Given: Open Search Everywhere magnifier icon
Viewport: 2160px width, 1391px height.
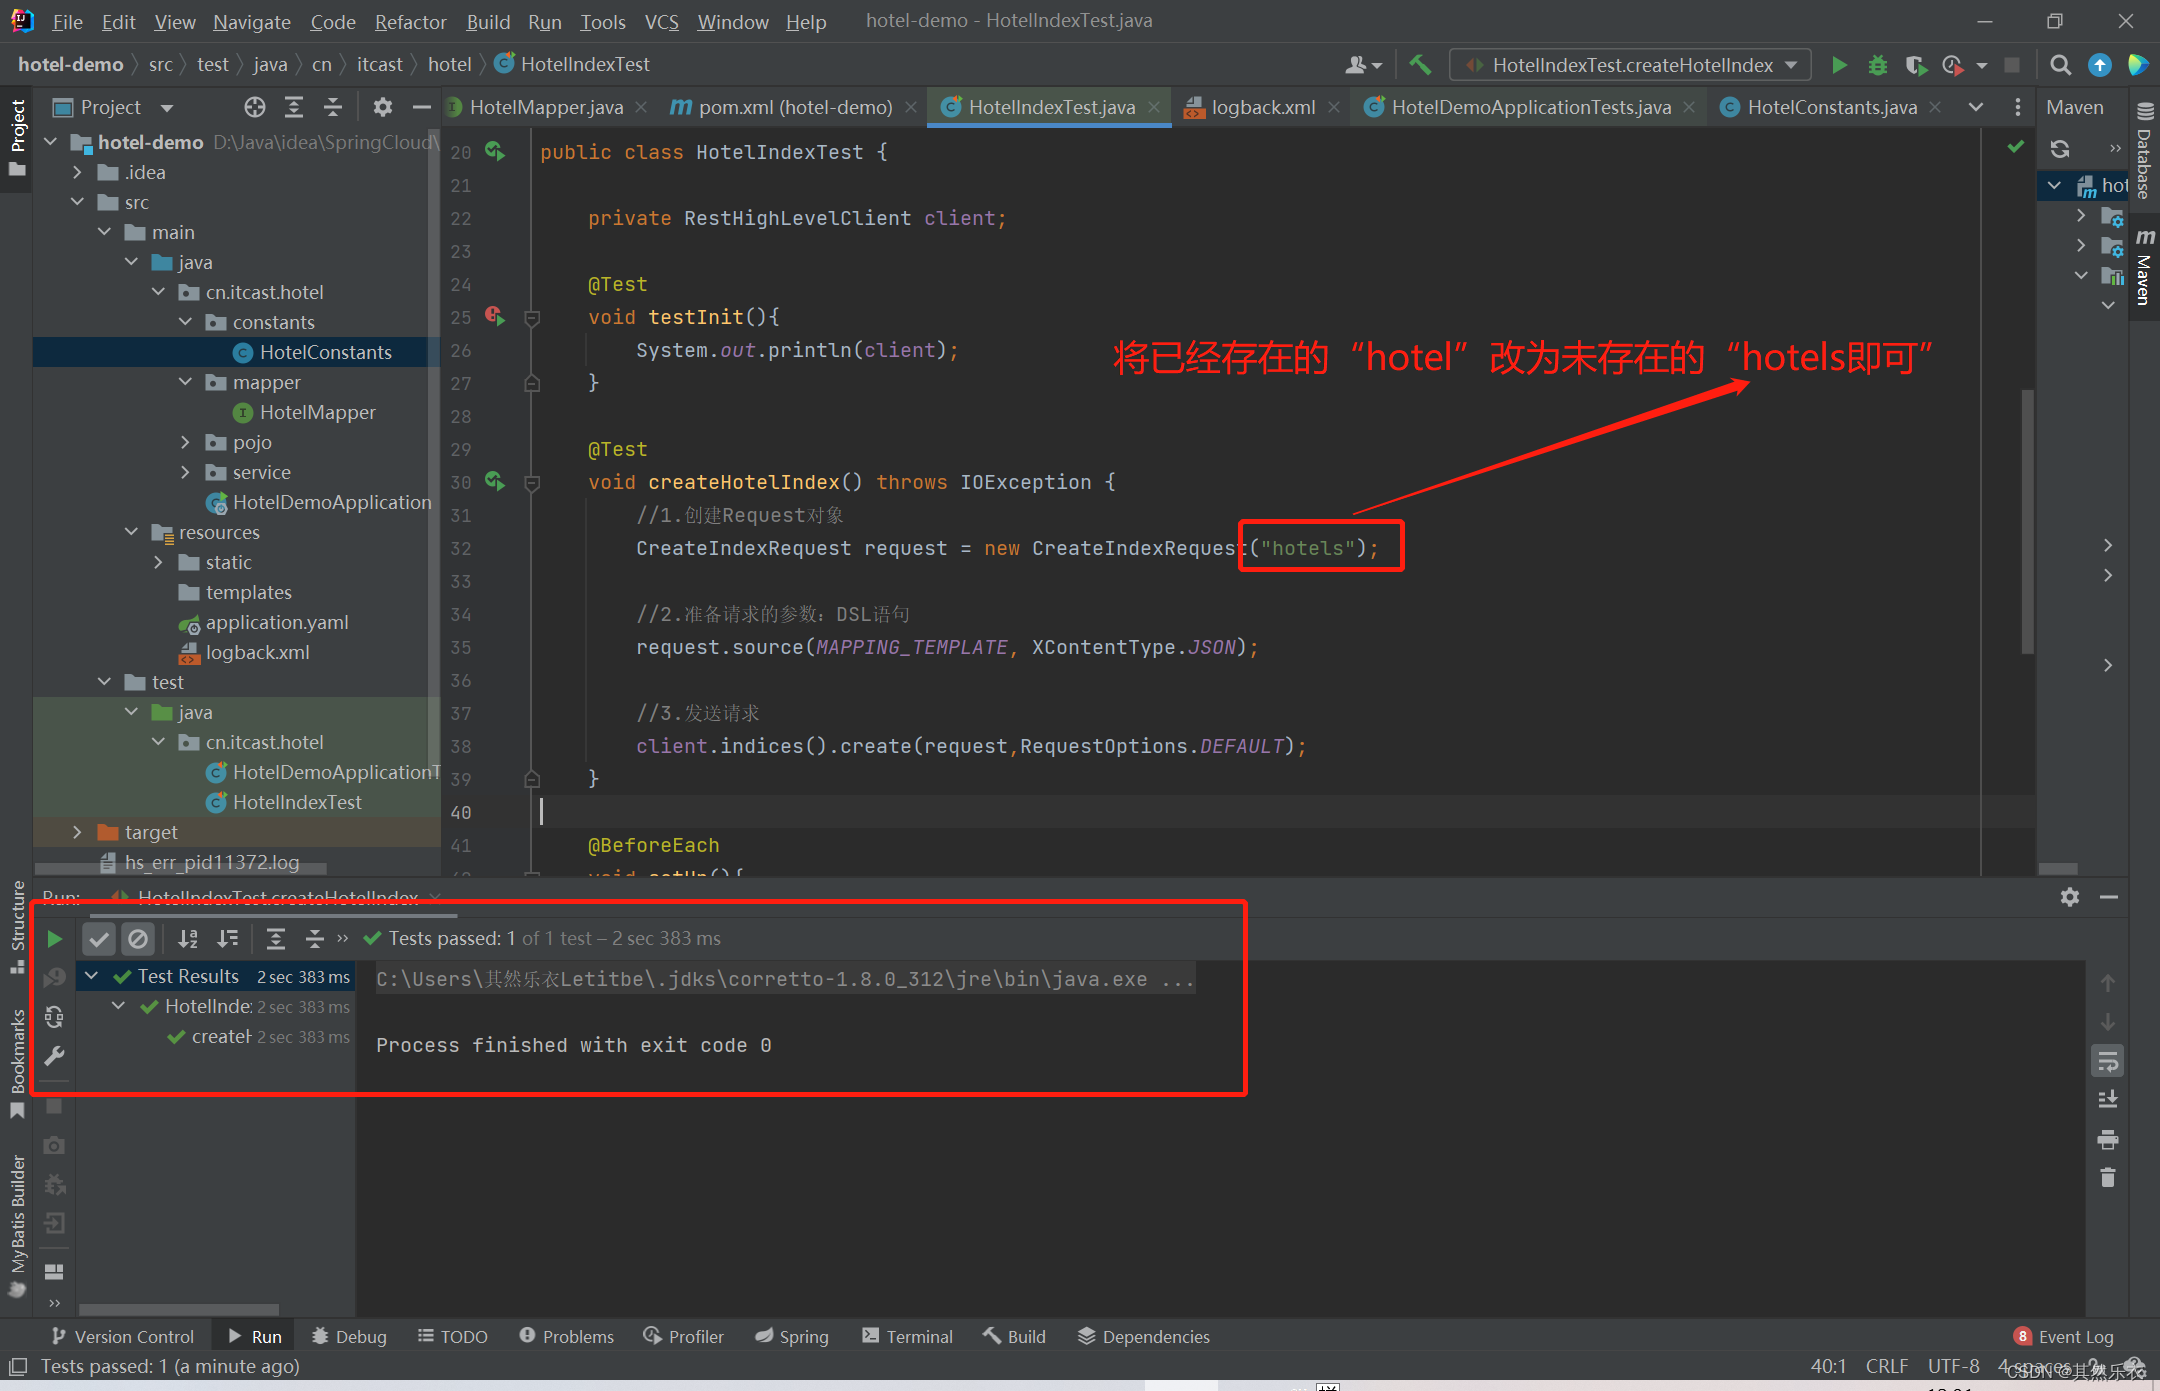Looking at the screenshot, I should pos(2059,64).
